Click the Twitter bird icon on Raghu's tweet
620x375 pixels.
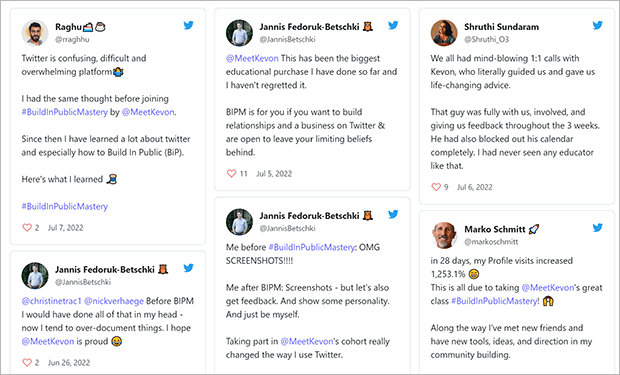coord(189,25)
